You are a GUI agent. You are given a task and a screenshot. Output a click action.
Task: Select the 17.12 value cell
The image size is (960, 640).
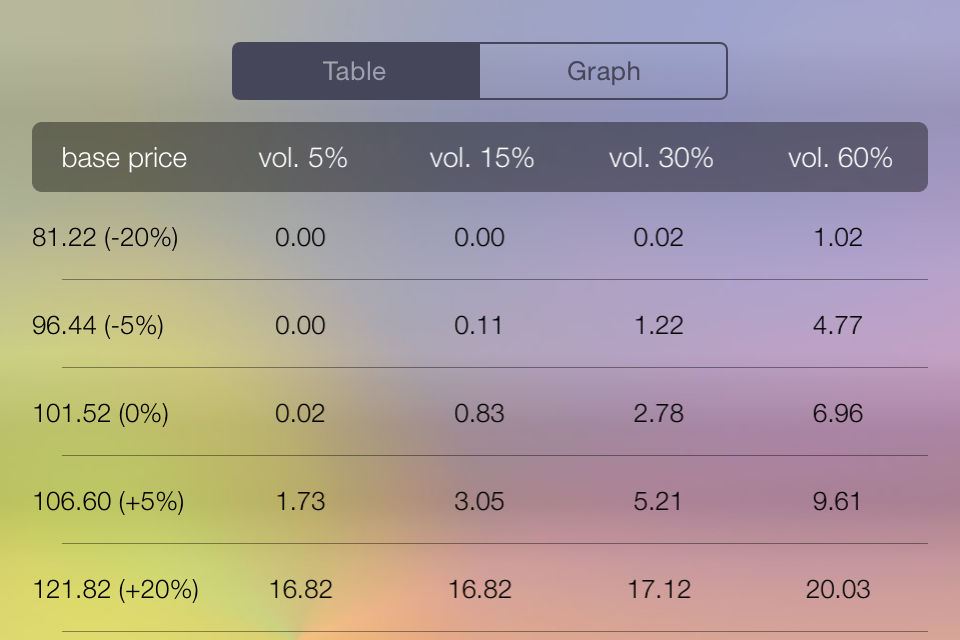[x=659, y=589]
